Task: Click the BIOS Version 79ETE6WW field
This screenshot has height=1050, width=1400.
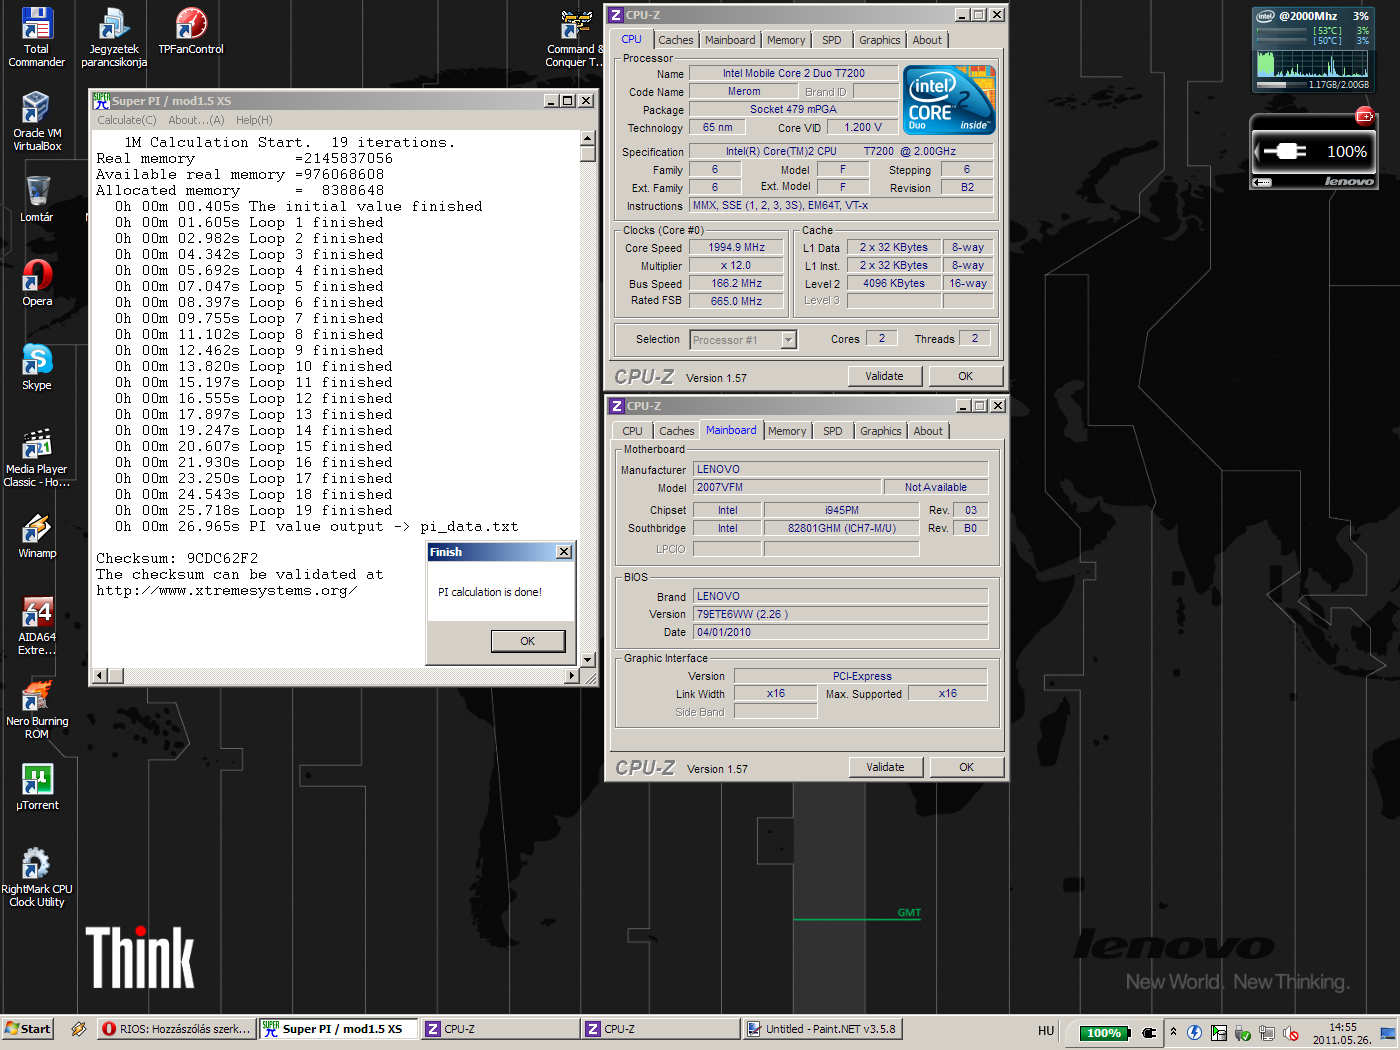Action: (x=840, y=614)
